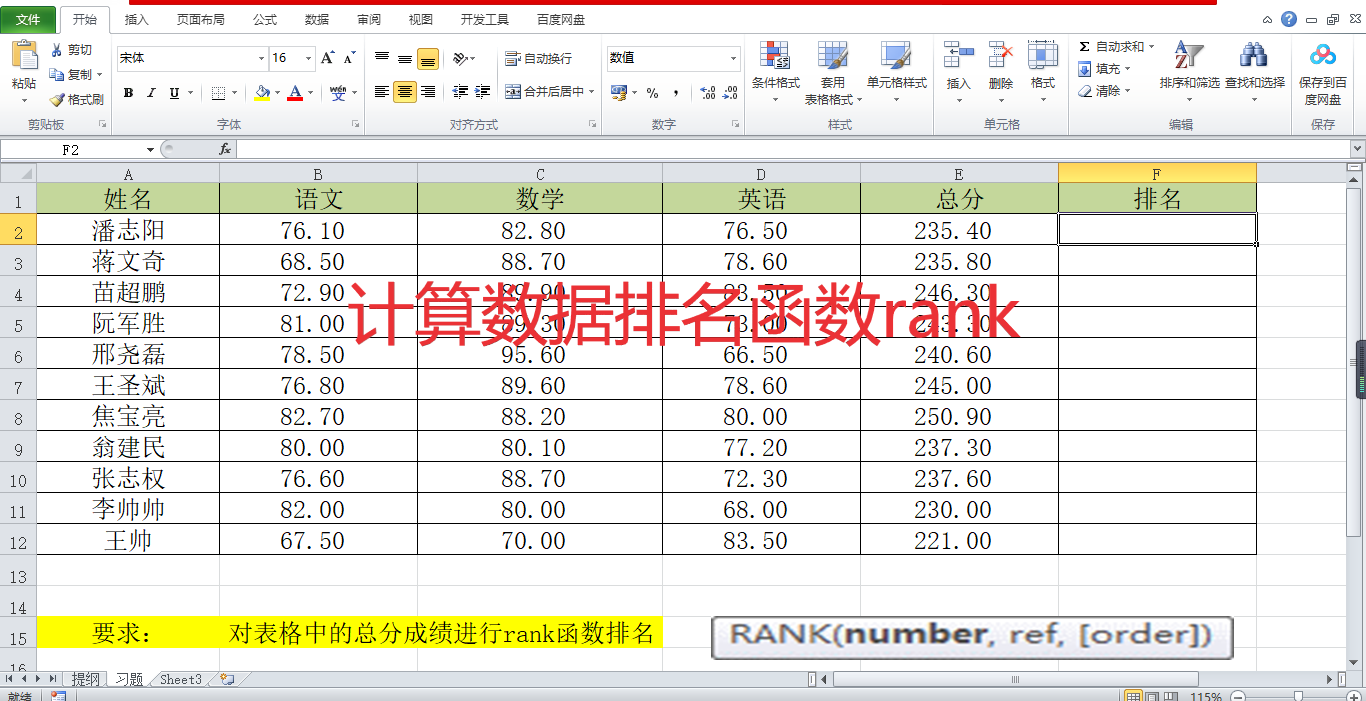
Task: Click the Copy (复制) icon
Action: click(x=57, y=75)
